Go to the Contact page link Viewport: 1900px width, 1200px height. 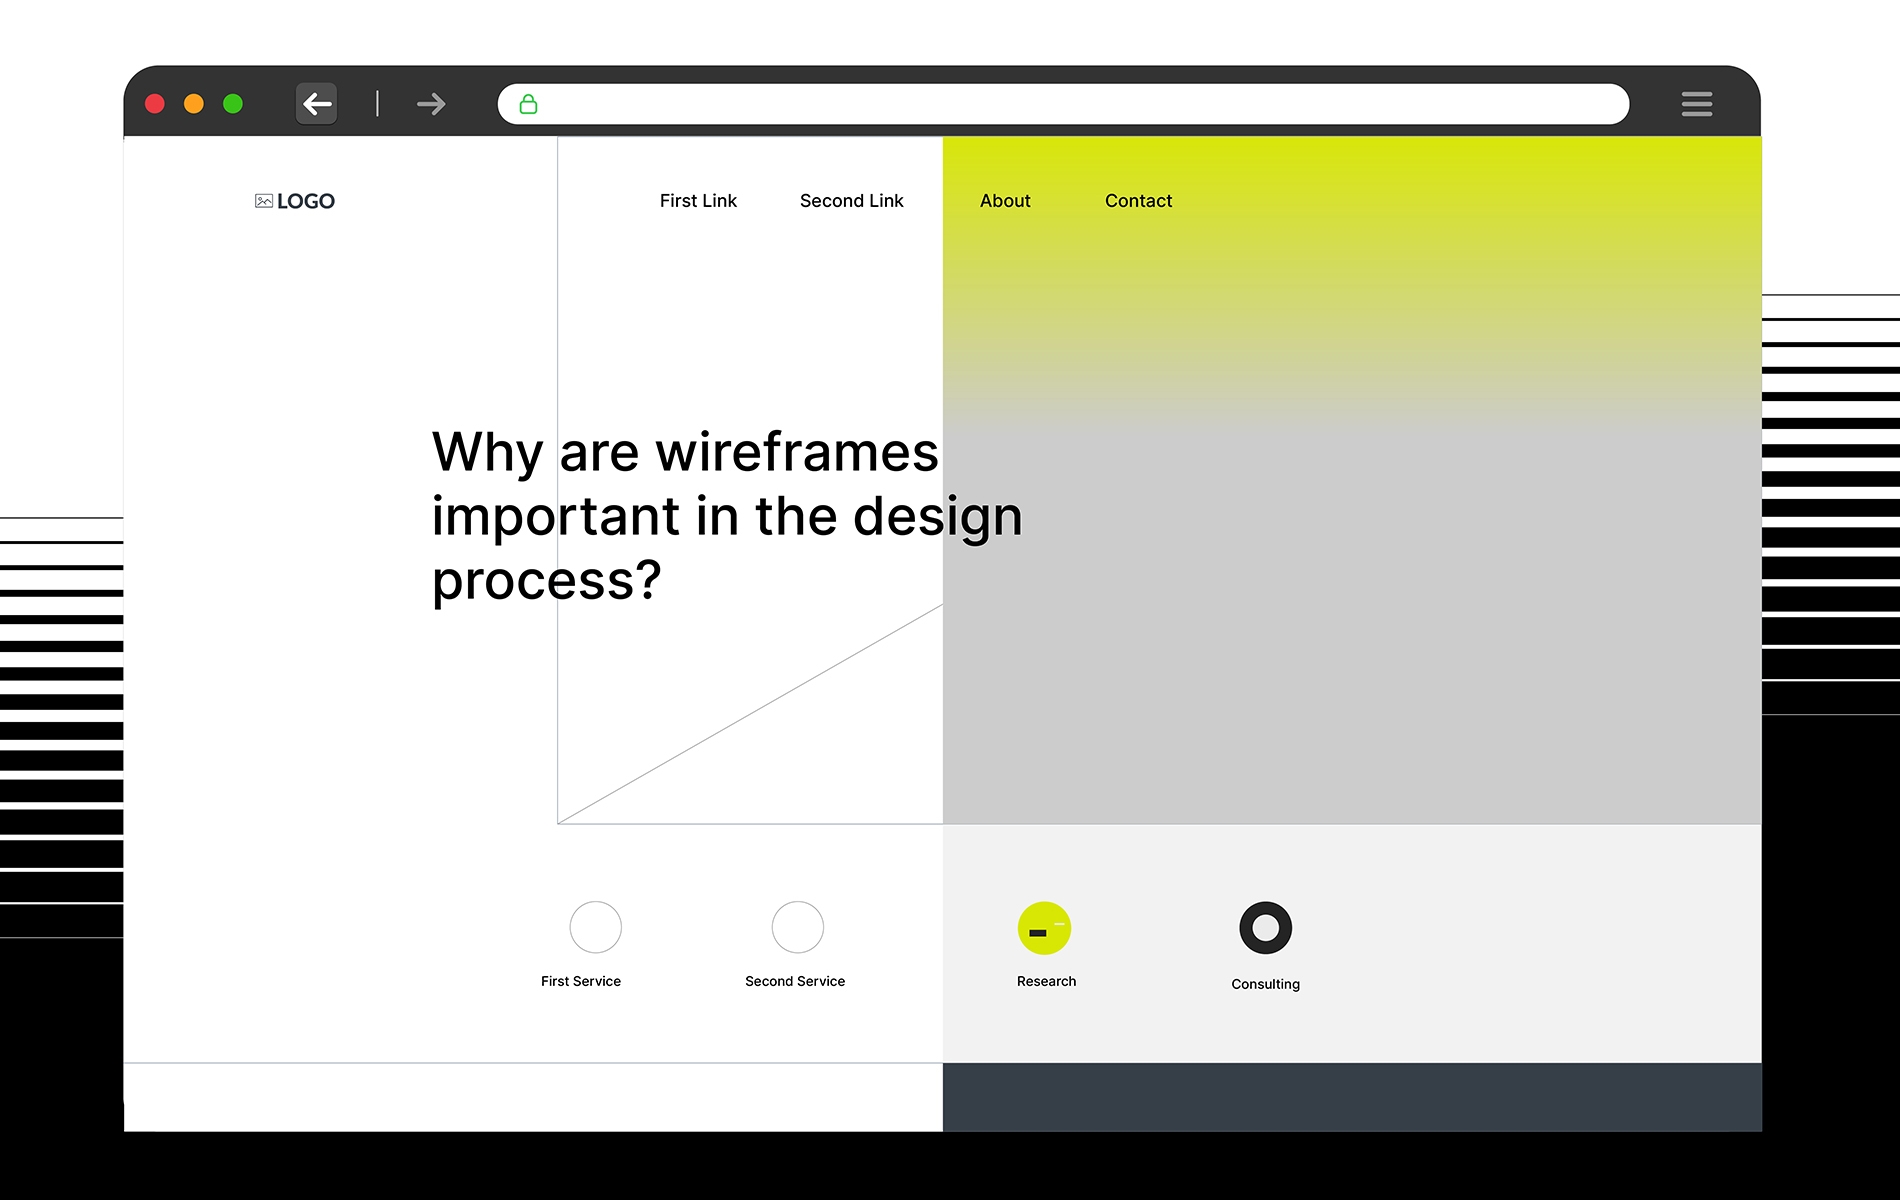(x=1138, y=201)
